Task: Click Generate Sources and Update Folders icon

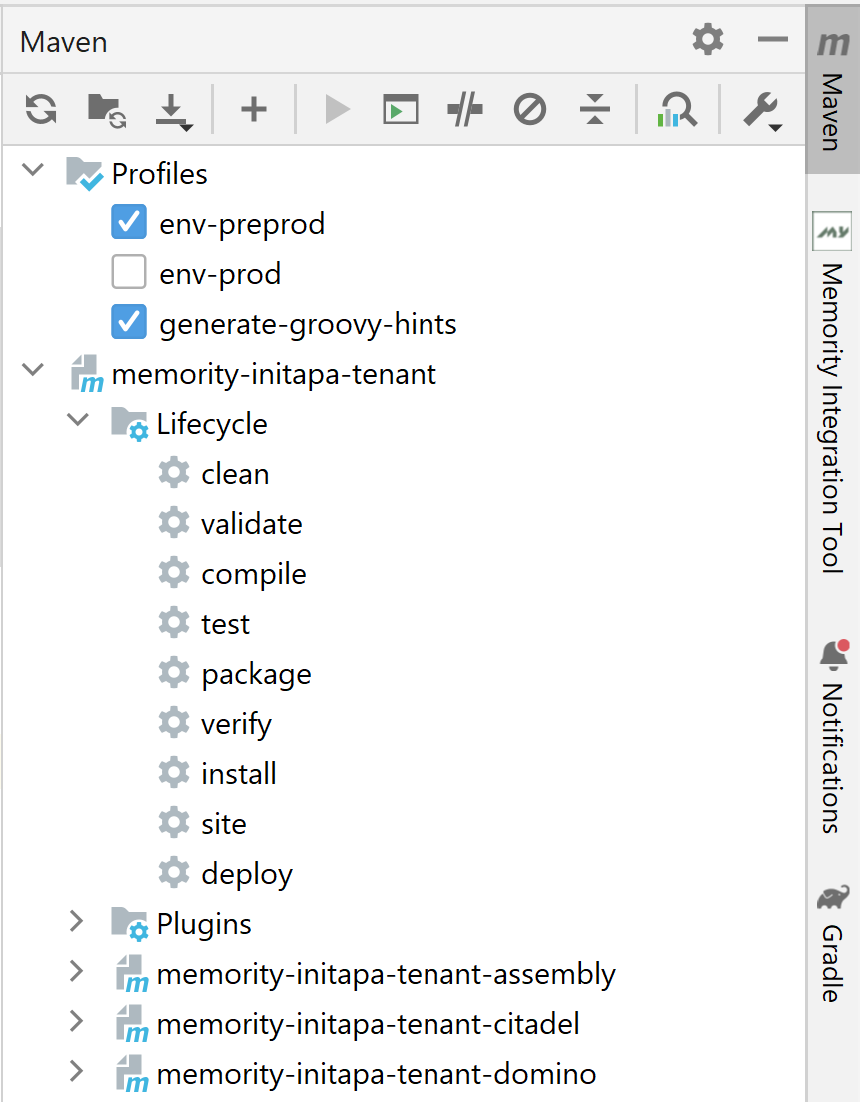Action: [105, 108]
